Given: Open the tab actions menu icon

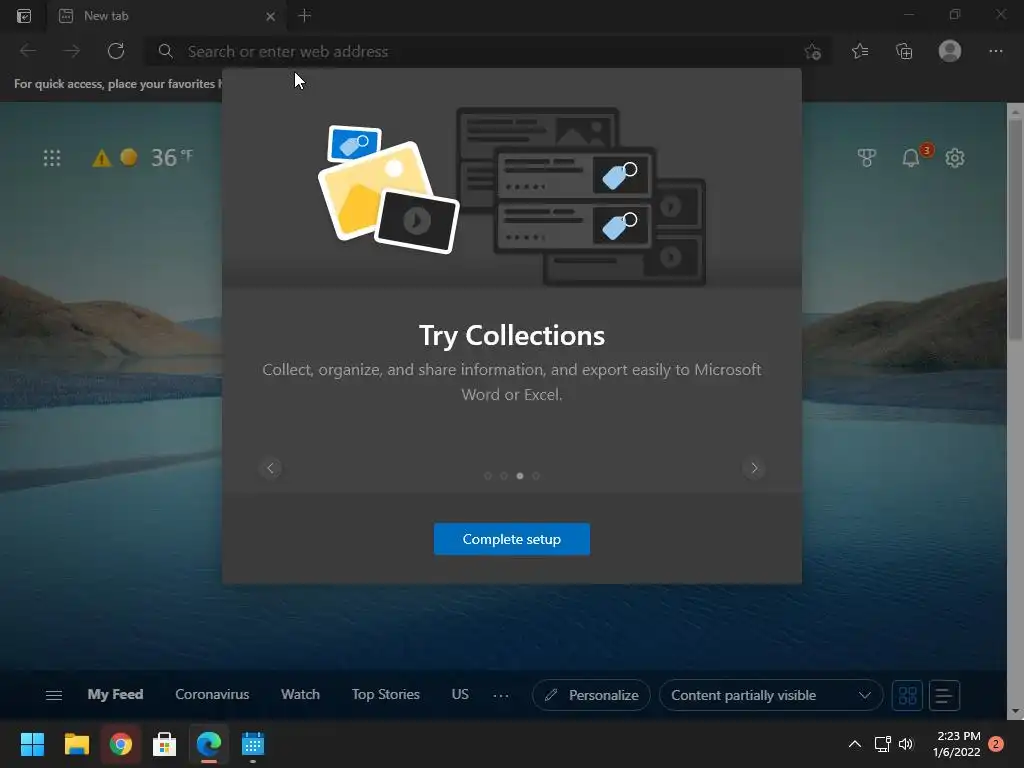Looking at the screenshot, I should [24, 16].
